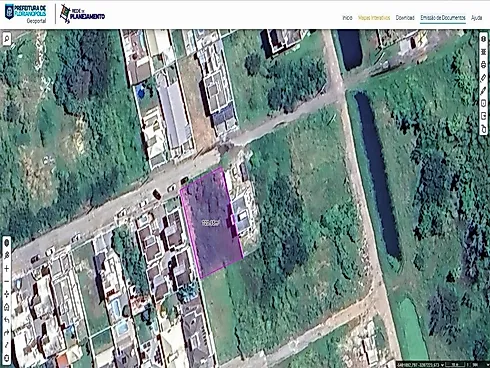Click the Rede de Planejamento logo
This screenshot has height=368, width=490.
click(82, 14)
